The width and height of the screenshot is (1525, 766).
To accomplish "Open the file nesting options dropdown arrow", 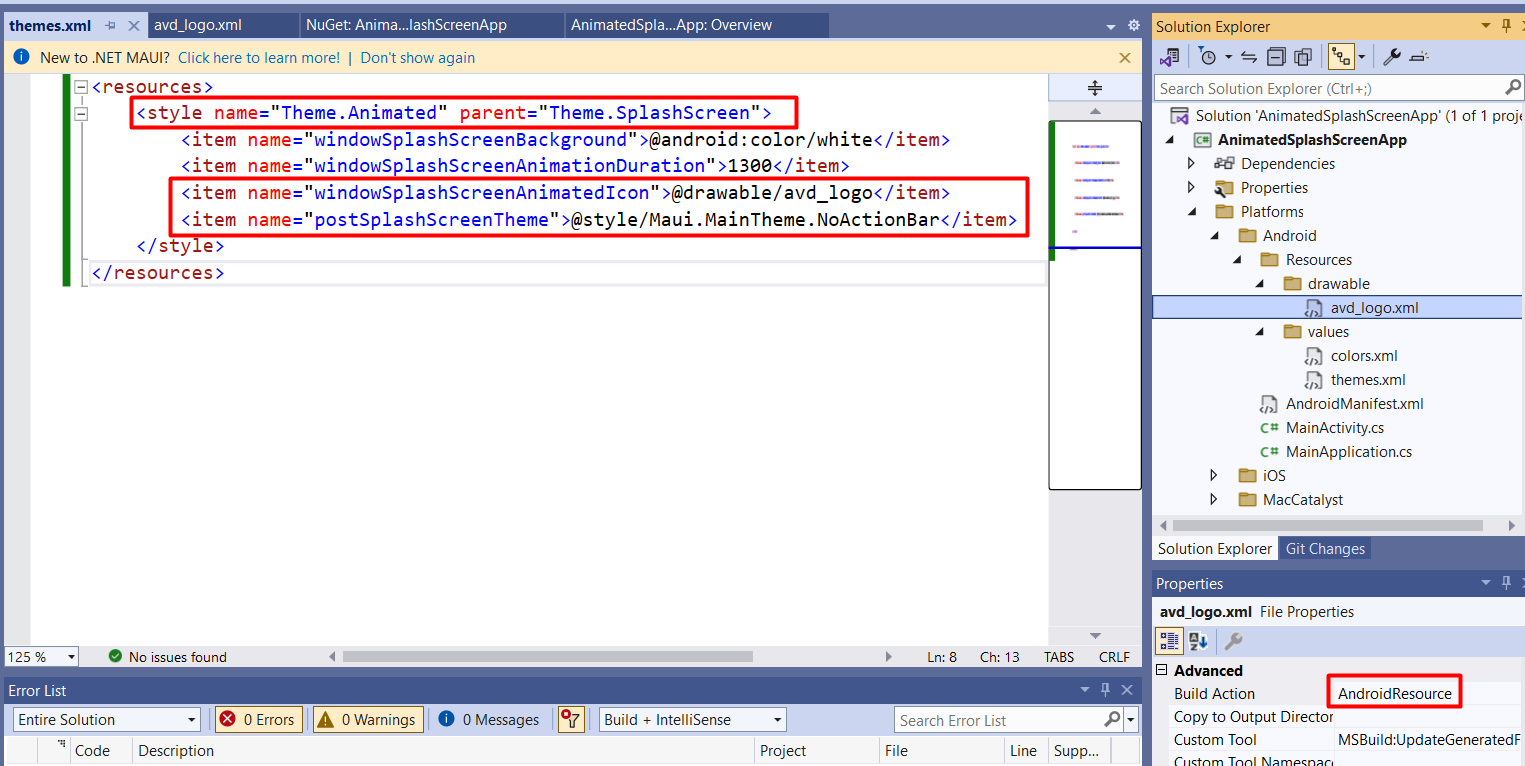I will tap(1361, 57).
